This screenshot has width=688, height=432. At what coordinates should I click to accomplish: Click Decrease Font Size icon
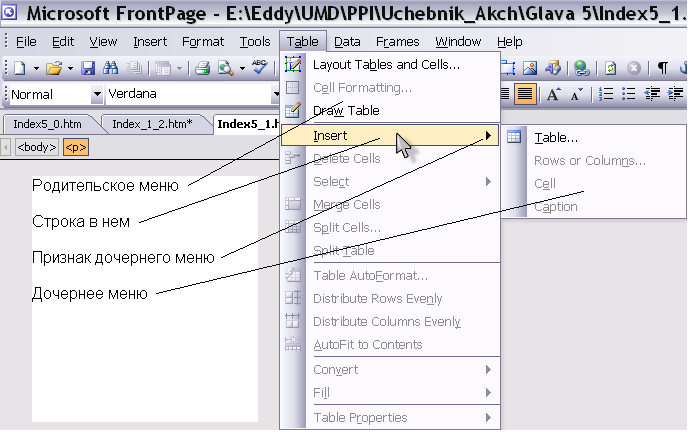point(577,94)
